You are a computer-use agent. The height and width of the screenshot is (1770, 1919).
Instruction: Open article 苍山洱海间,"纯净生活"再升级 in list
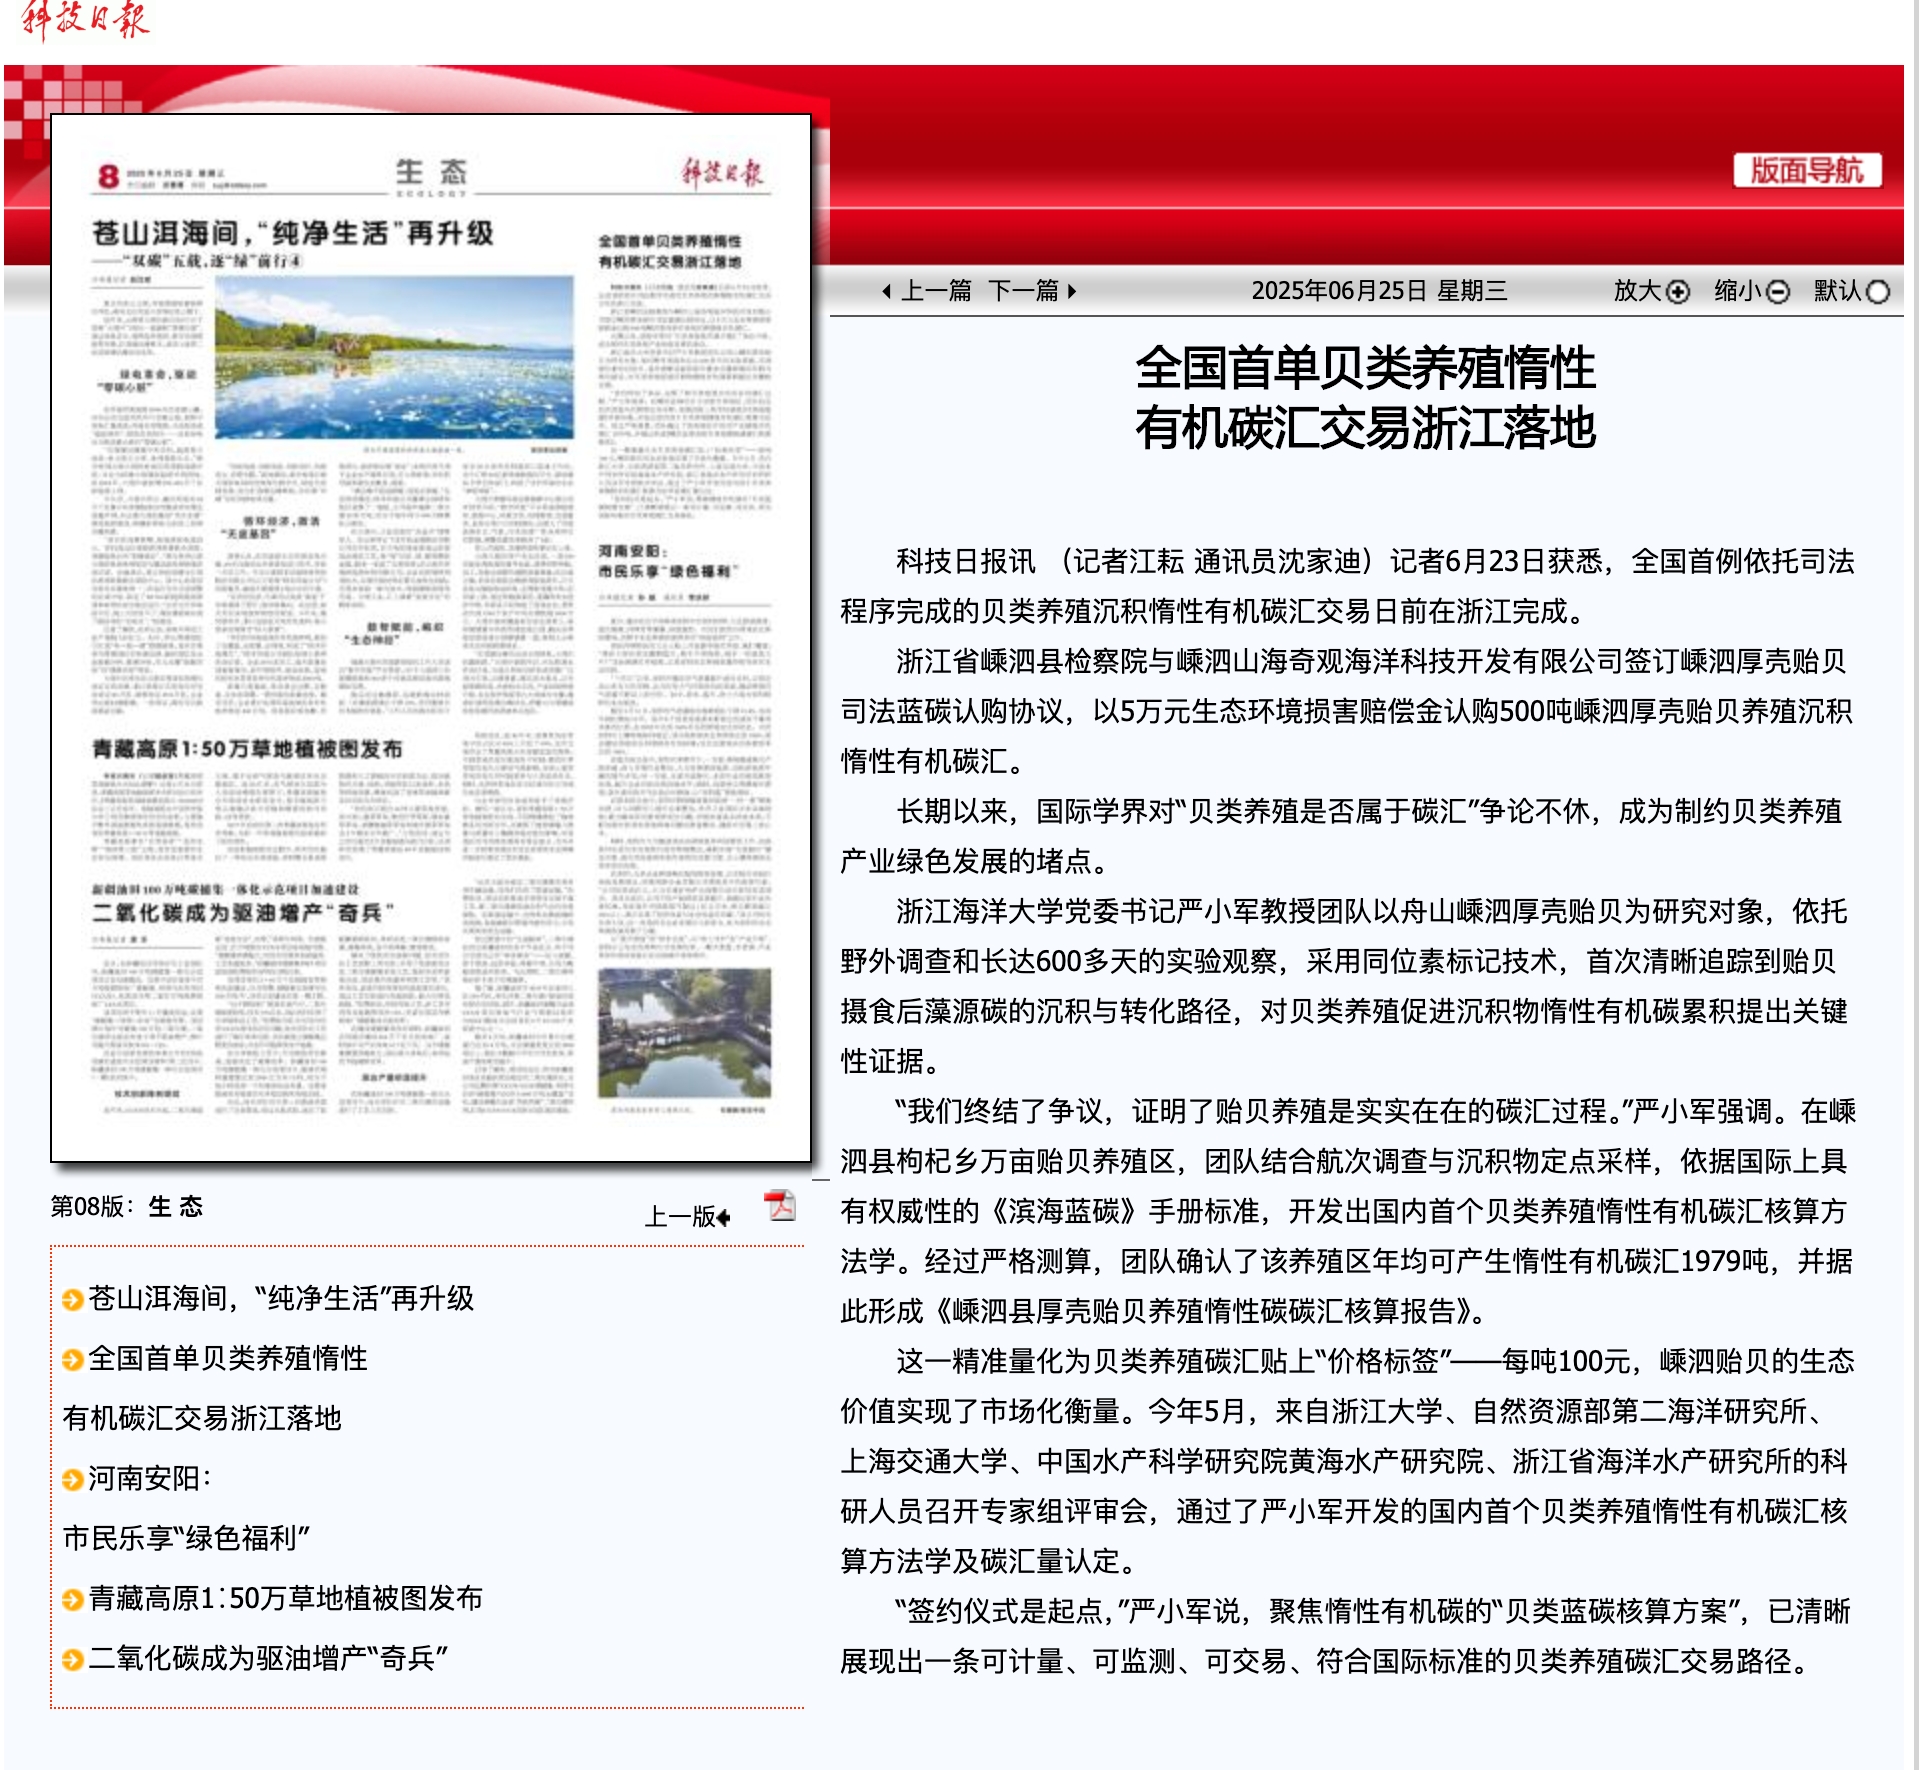pos(281,1298)
